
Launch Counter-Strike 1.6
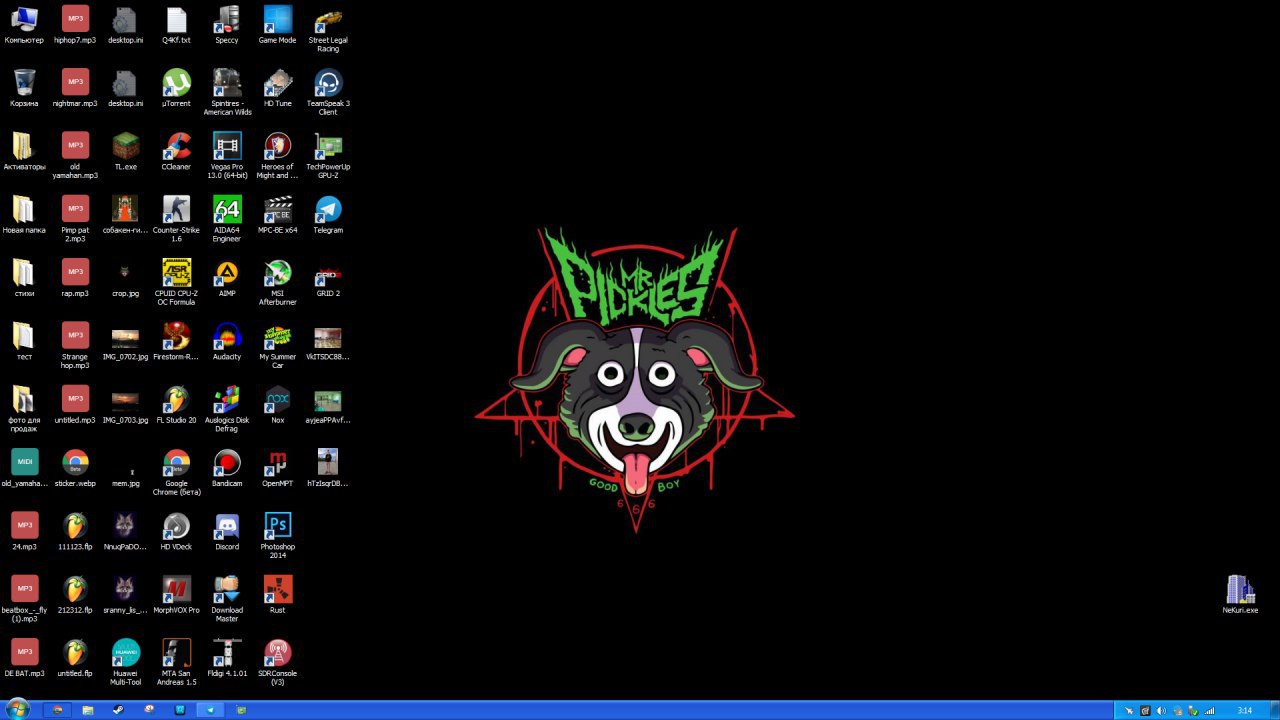tap(176, 219)
